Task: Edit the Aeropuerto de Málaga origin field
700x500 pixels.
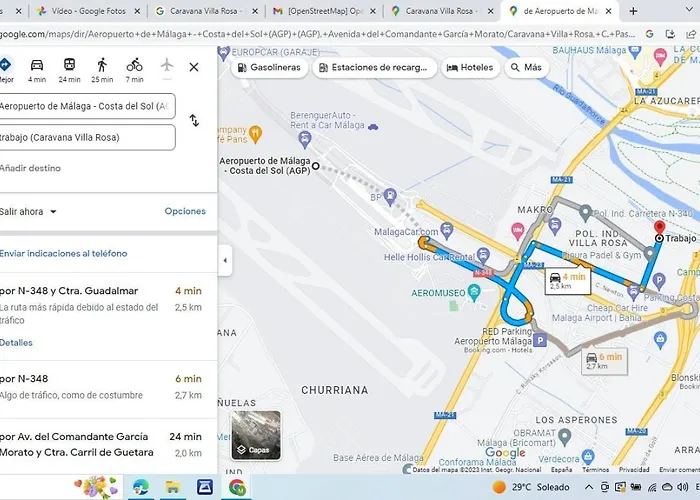Action: [x=87, y=106]
